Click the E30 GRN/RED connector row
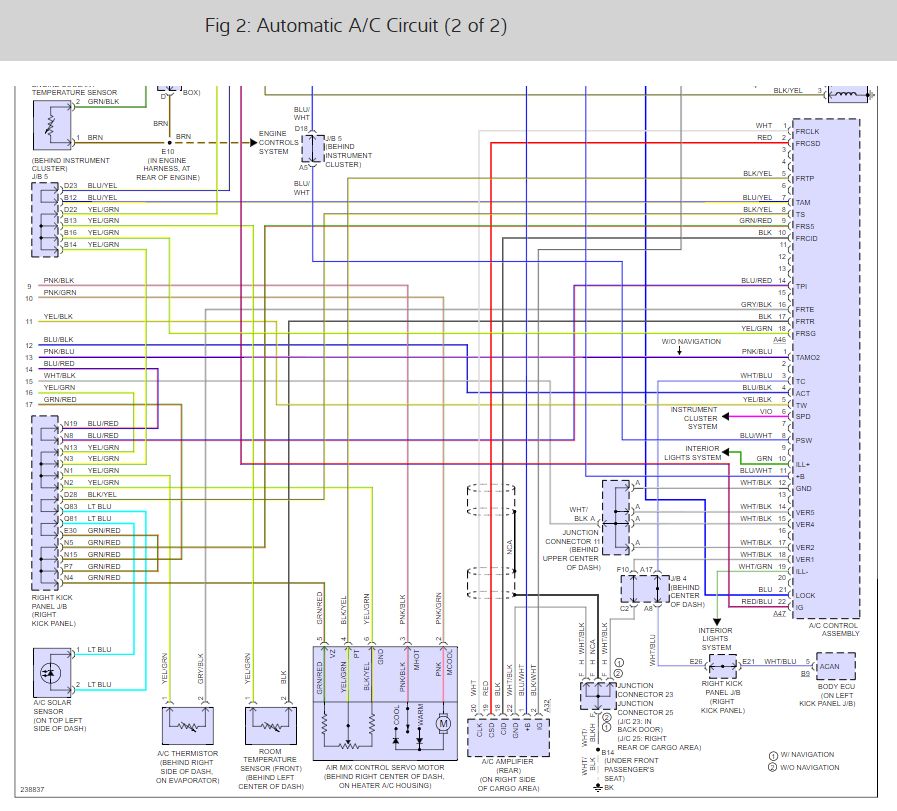Screen dimensions: 897x811 92,531
